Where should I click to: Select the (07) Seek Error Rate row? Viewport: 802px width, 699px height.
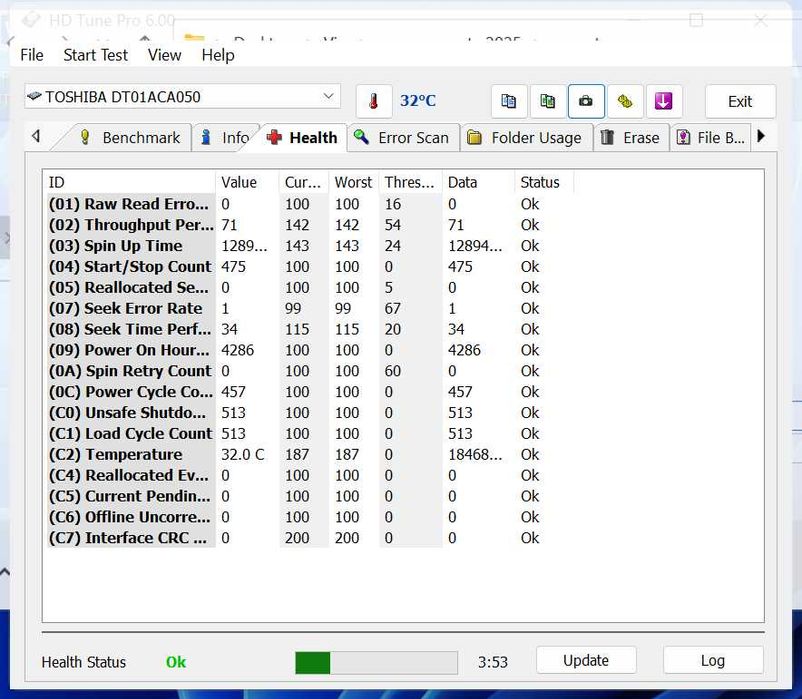pos(310,308)
